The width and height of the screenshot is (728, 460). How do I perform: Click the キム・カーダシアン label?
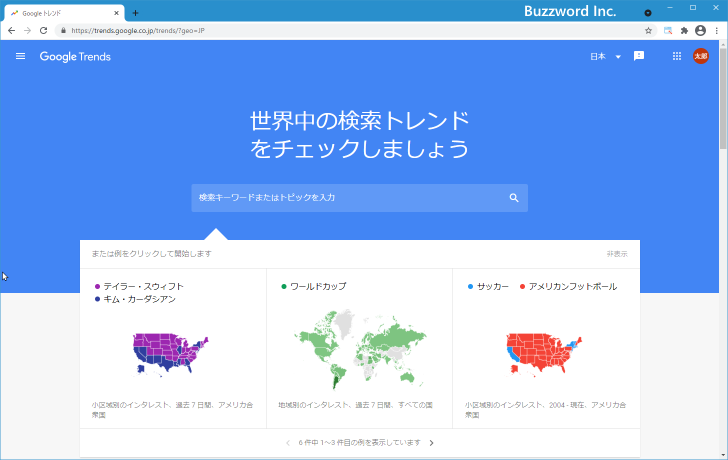pos(139,299)
